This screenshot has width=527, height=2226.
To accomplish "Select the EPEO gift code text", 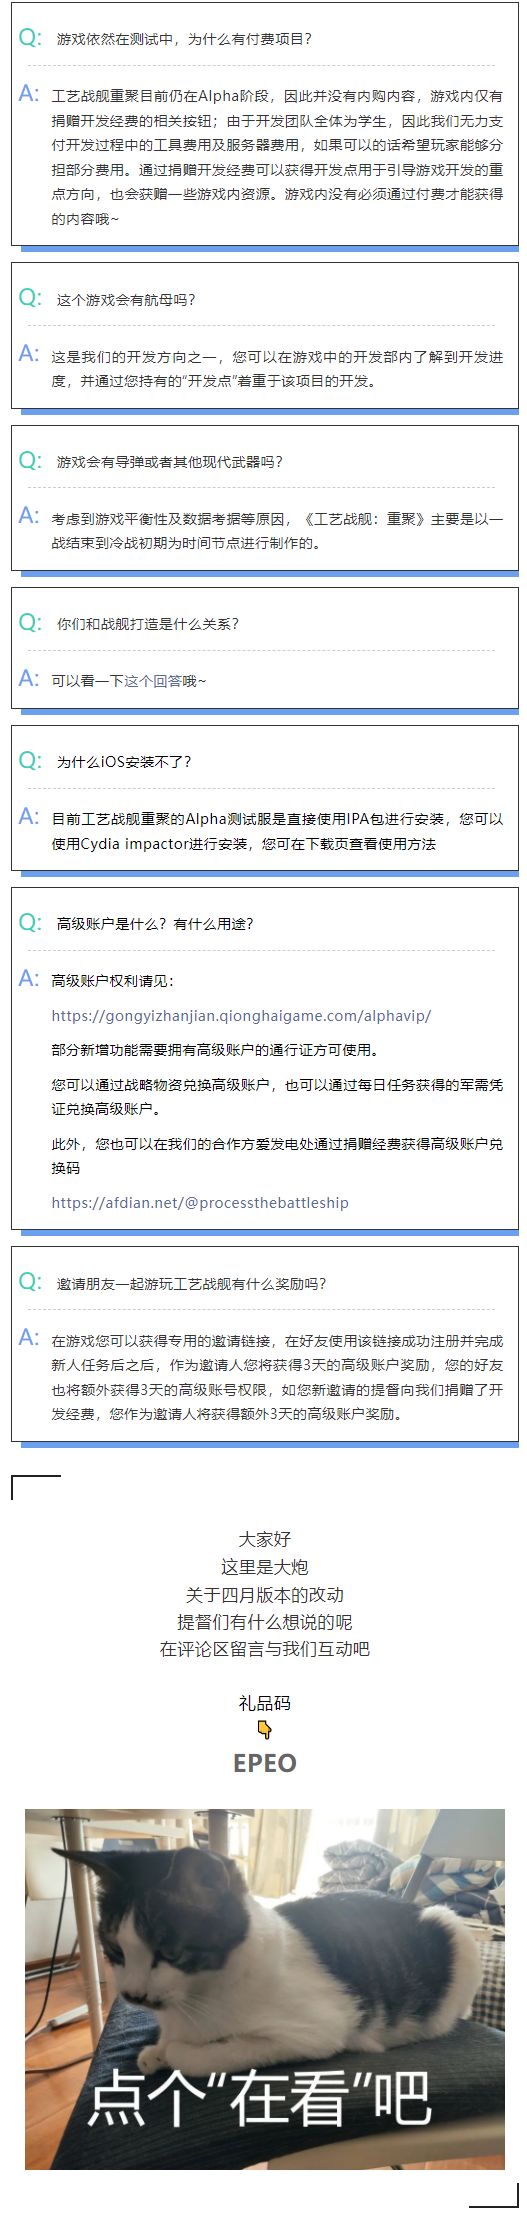I will point(264,1763).
